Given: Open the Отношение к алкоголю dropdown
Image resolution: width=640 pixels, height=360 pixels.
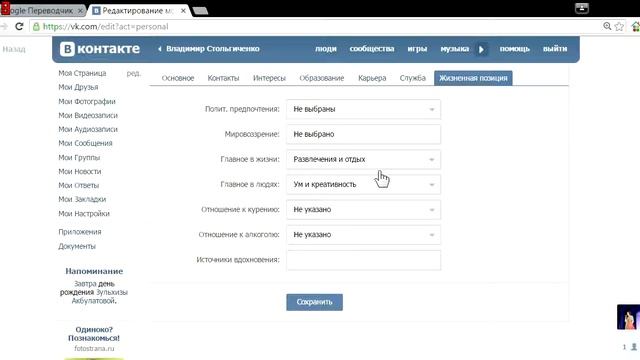Looking at the screenshot, I should 363,235.
